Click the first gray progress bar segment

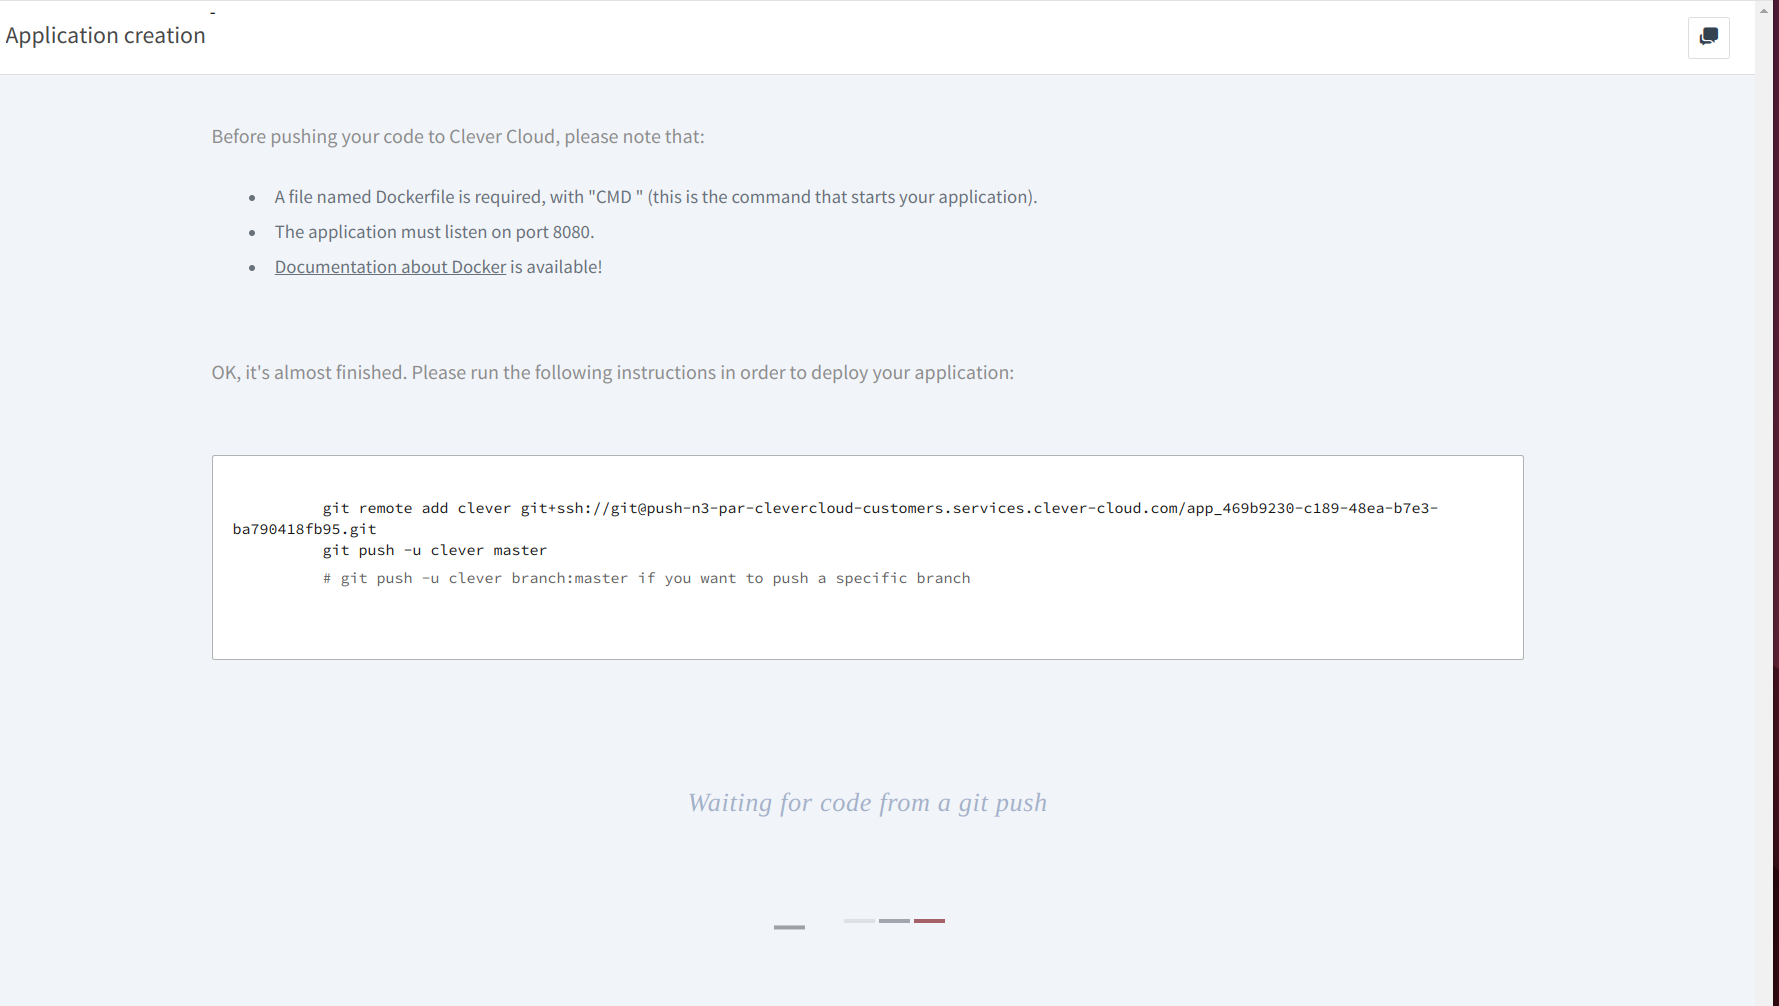788,927
